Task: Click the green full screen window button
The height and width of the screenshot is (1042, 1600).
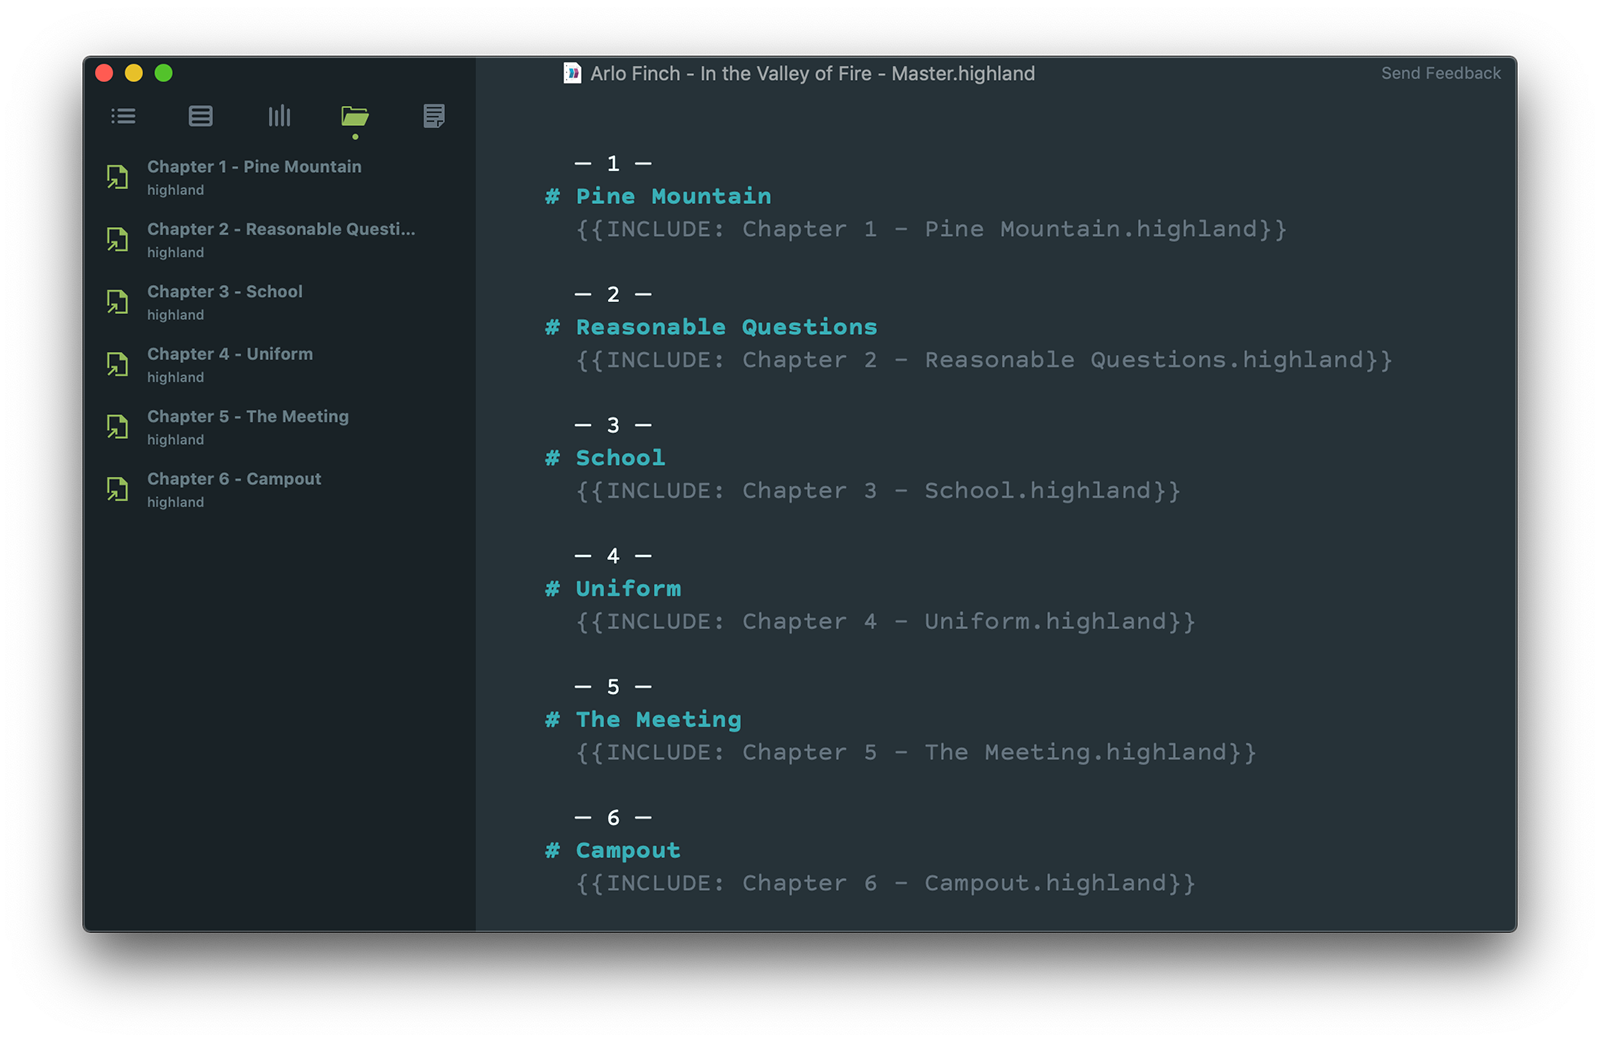Action: [x=164, y=73]
